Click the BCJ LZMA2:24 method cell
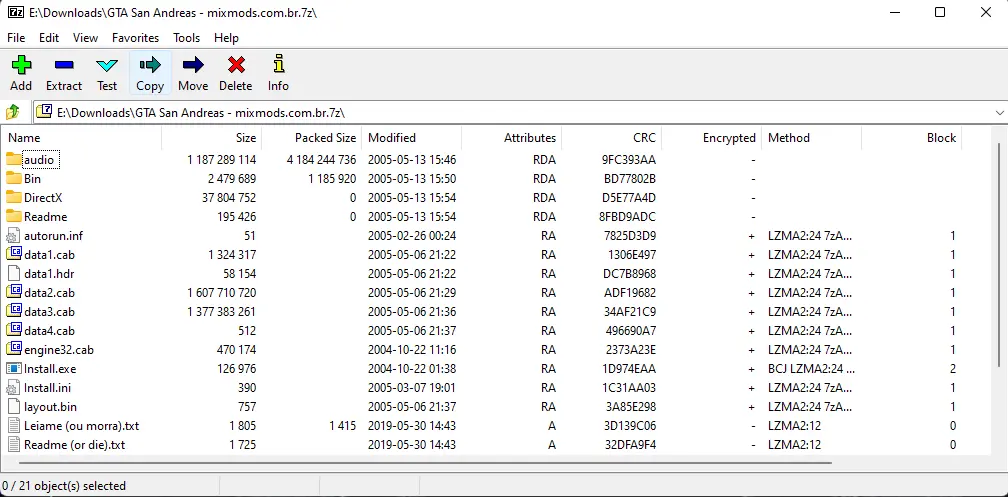Image resolution: width=1008 pixels, height=497 pixels. [811, 368]
